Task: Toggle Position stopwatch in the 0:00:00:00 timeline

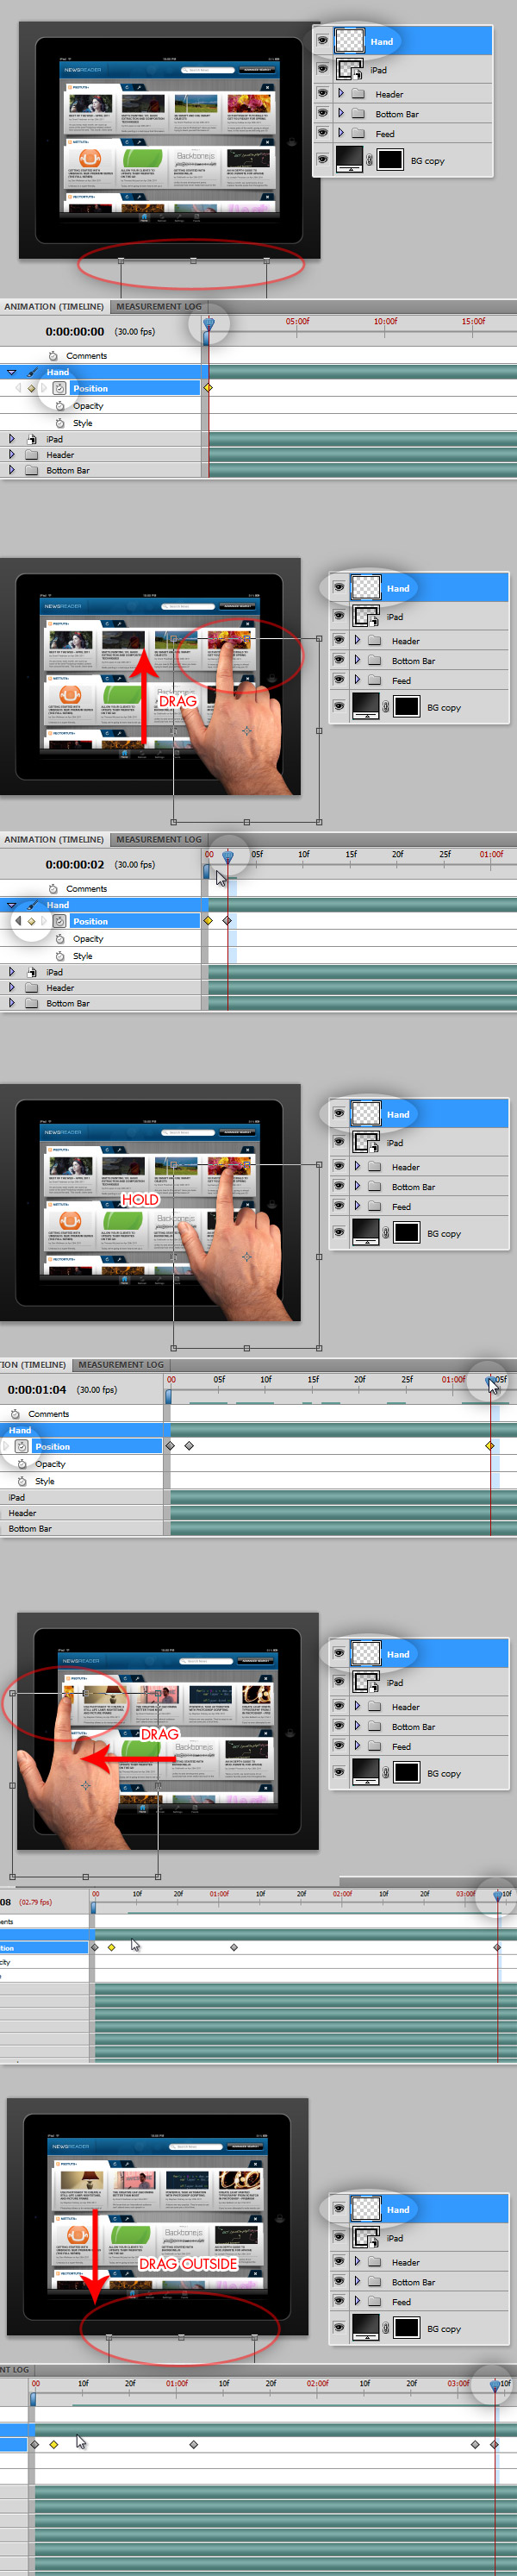Action: [x=59, y=388]
